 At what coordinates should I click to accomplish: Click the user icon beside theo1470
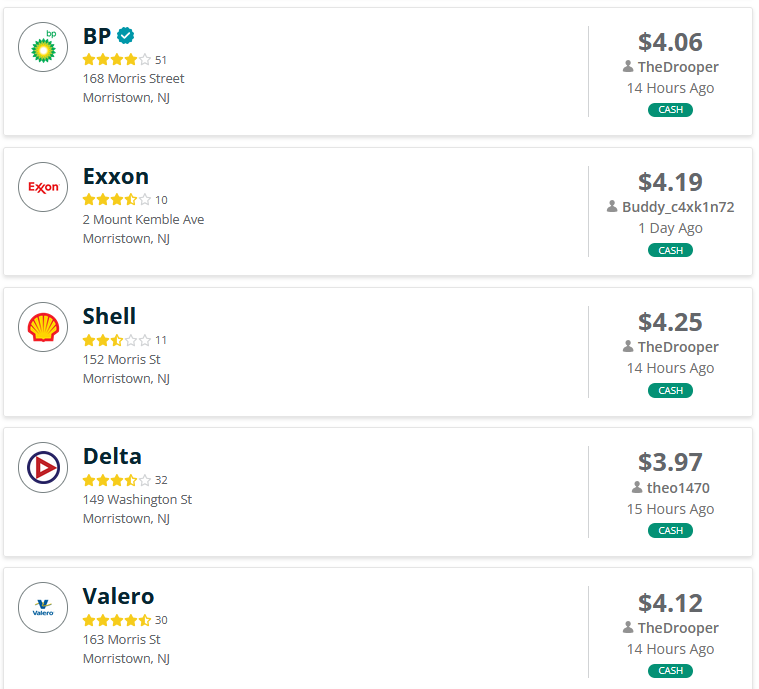click(x=637, y=488)
